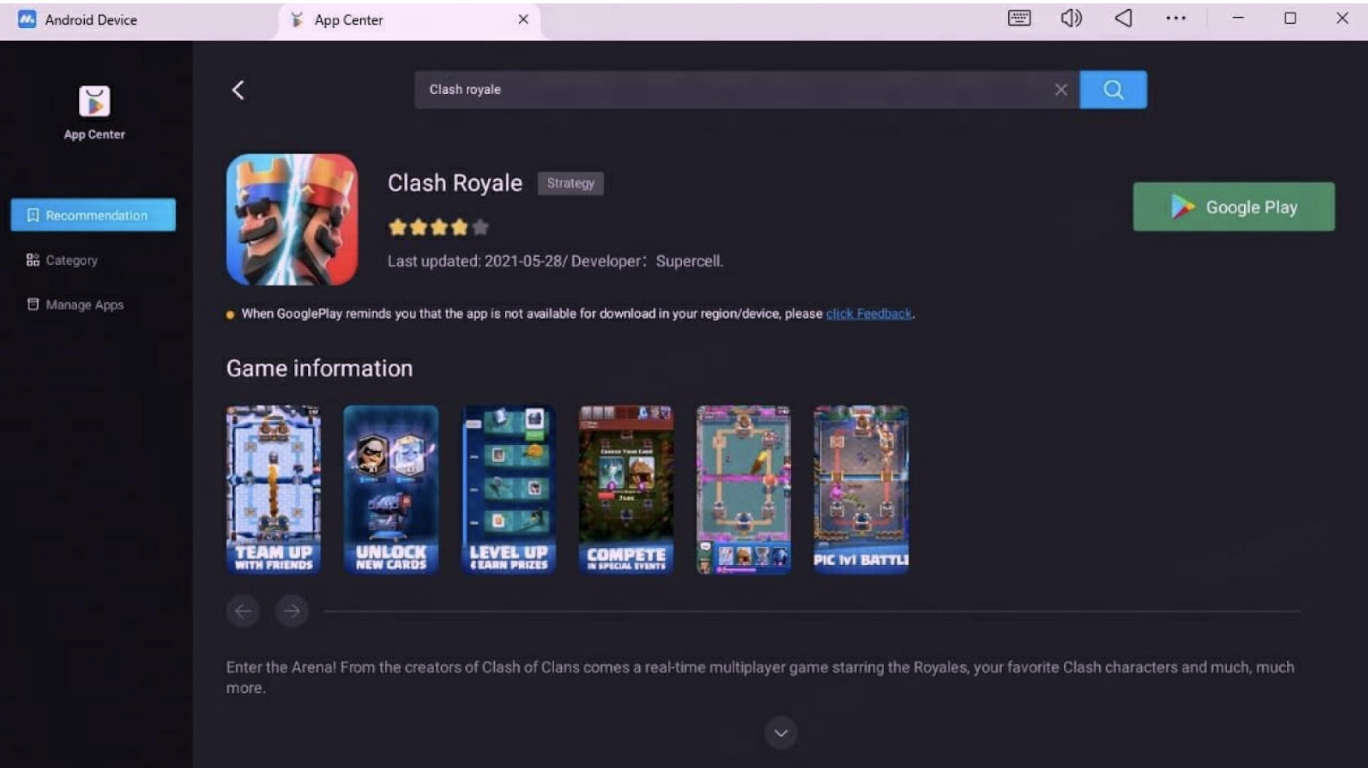This screenshot has height=768, width=1368.
Task: Open the Team Up screenshot thumbnail
Action: [273, 488]
